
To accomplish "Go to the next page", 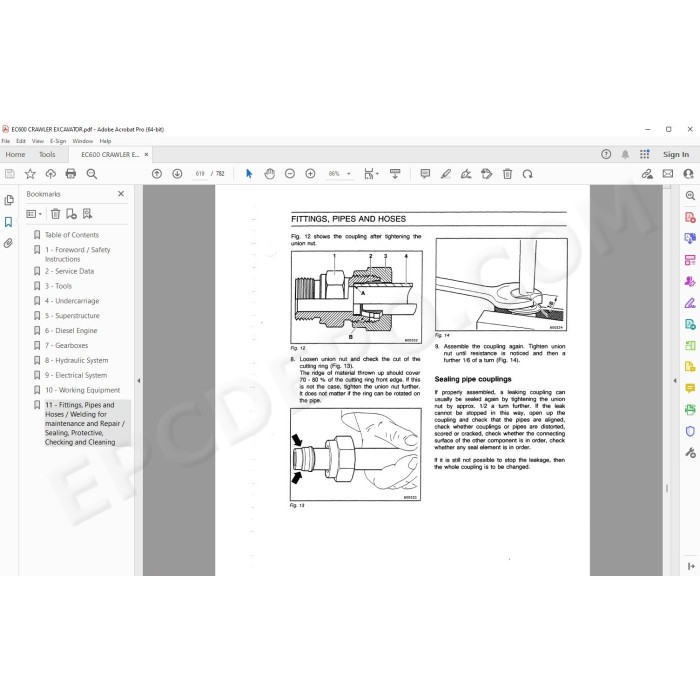I will (x=177, y=174).
